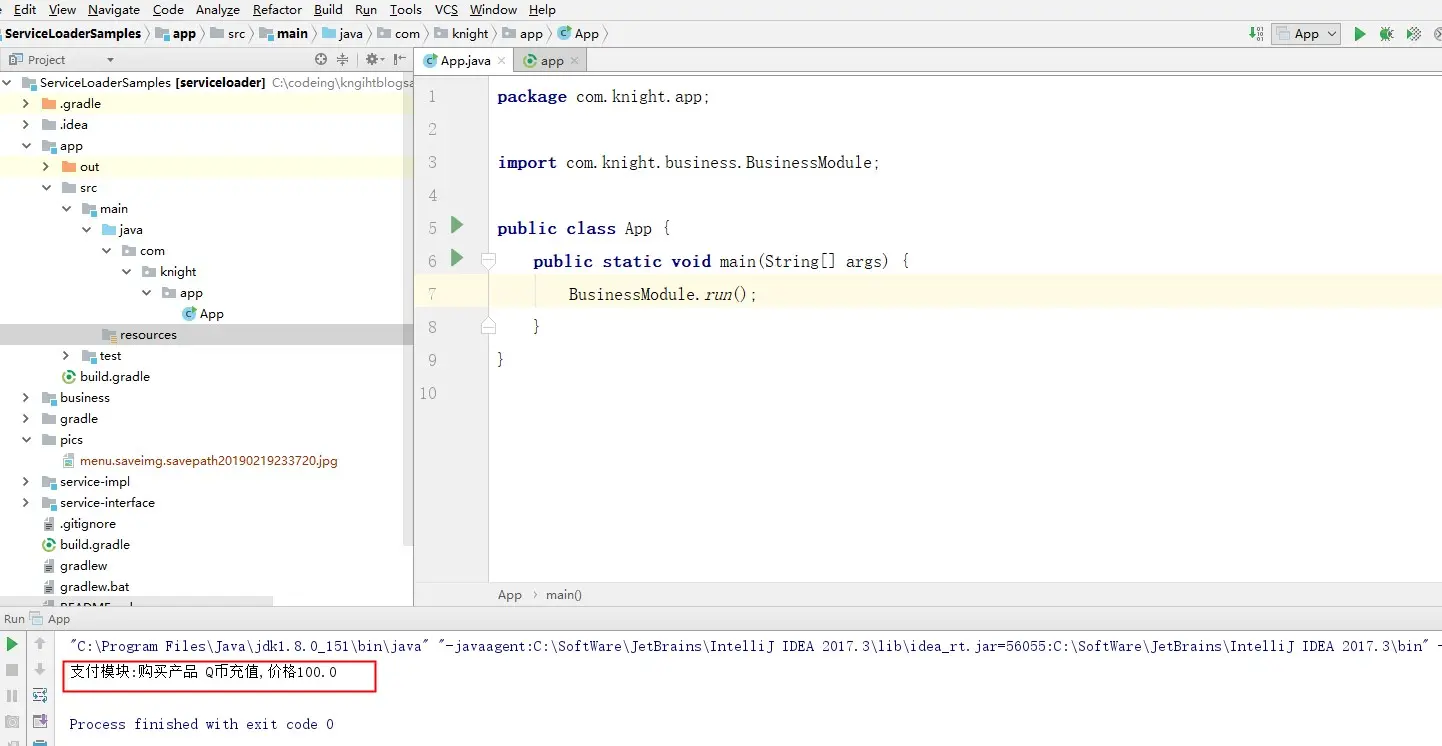This screenshot has height=746, width=1442.
Task: Open the Run menu
Action: coord(366,10)
